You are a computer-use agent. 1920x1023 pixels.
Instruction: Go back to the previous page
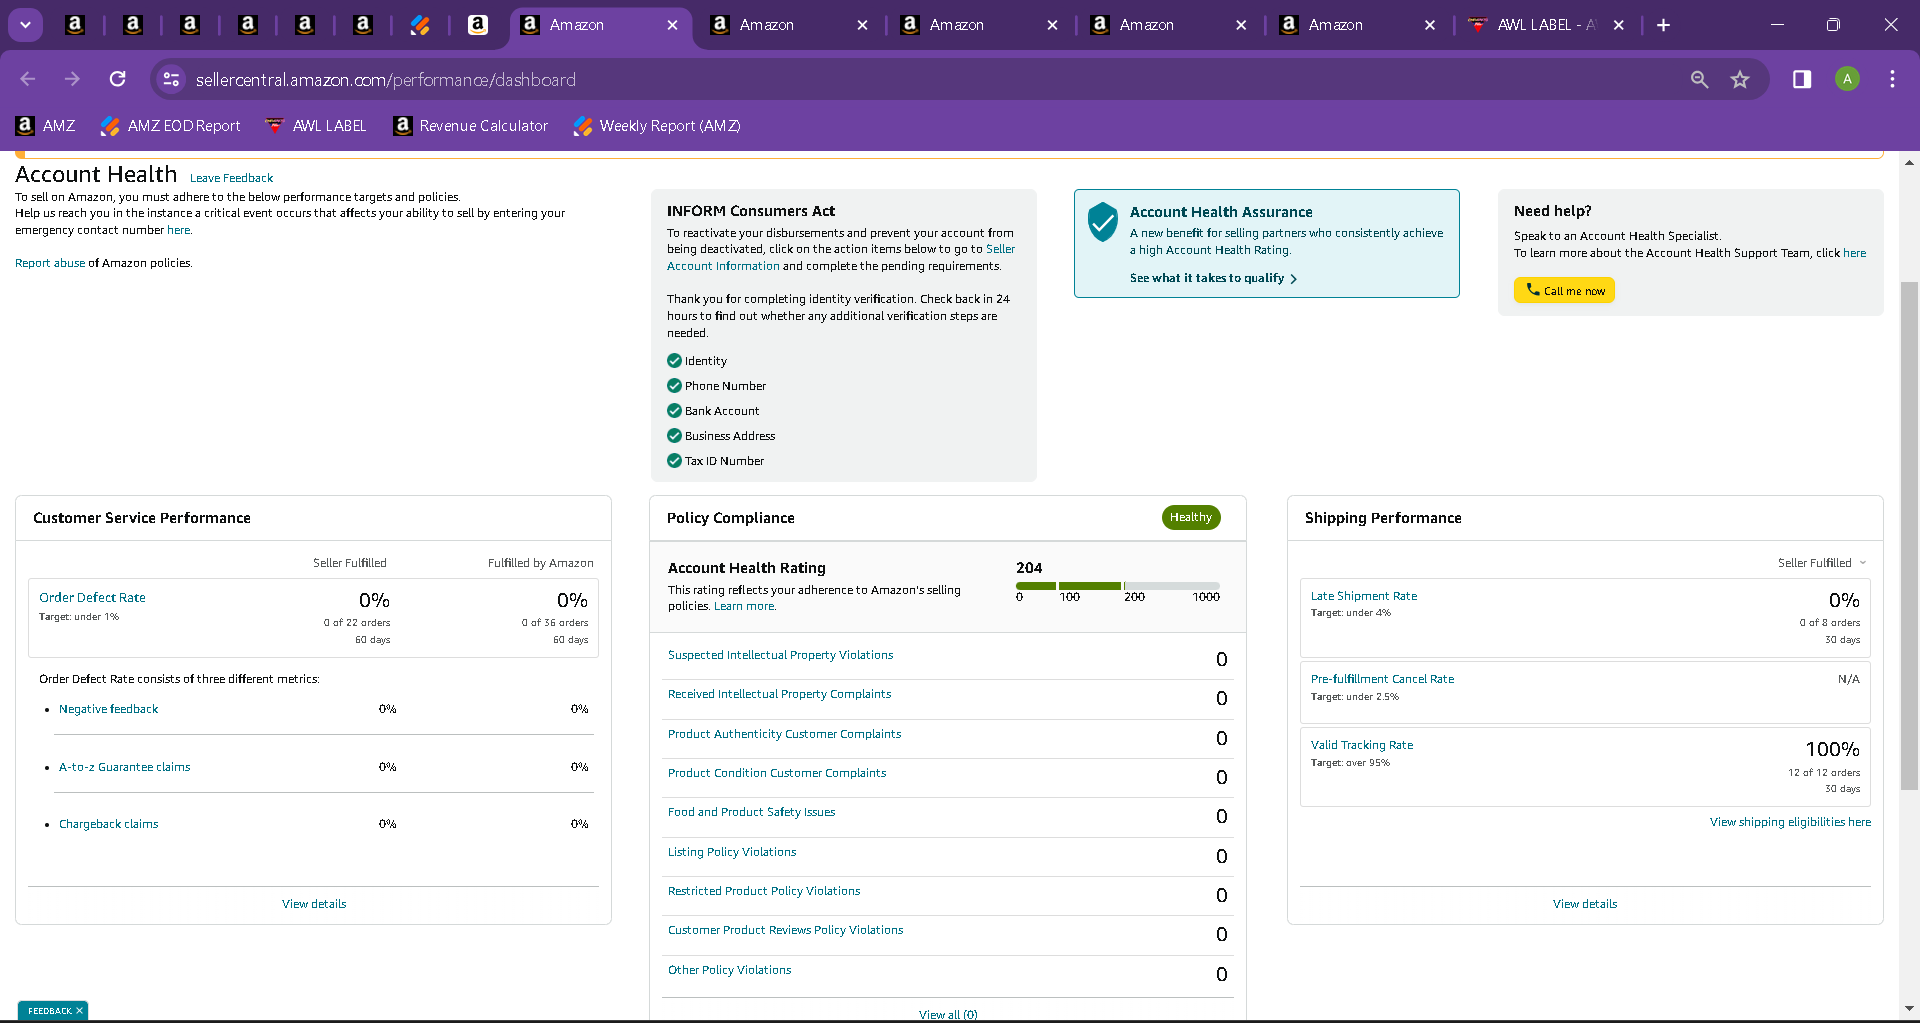click(28, 79)
